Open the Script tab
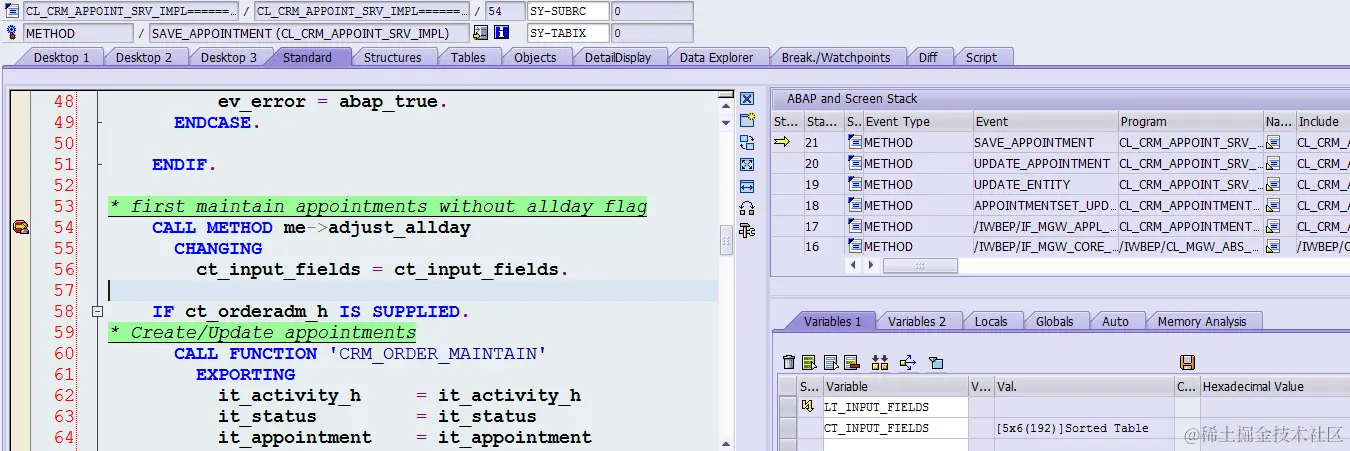Viewport: 1350px width, 451px height. 981,57
